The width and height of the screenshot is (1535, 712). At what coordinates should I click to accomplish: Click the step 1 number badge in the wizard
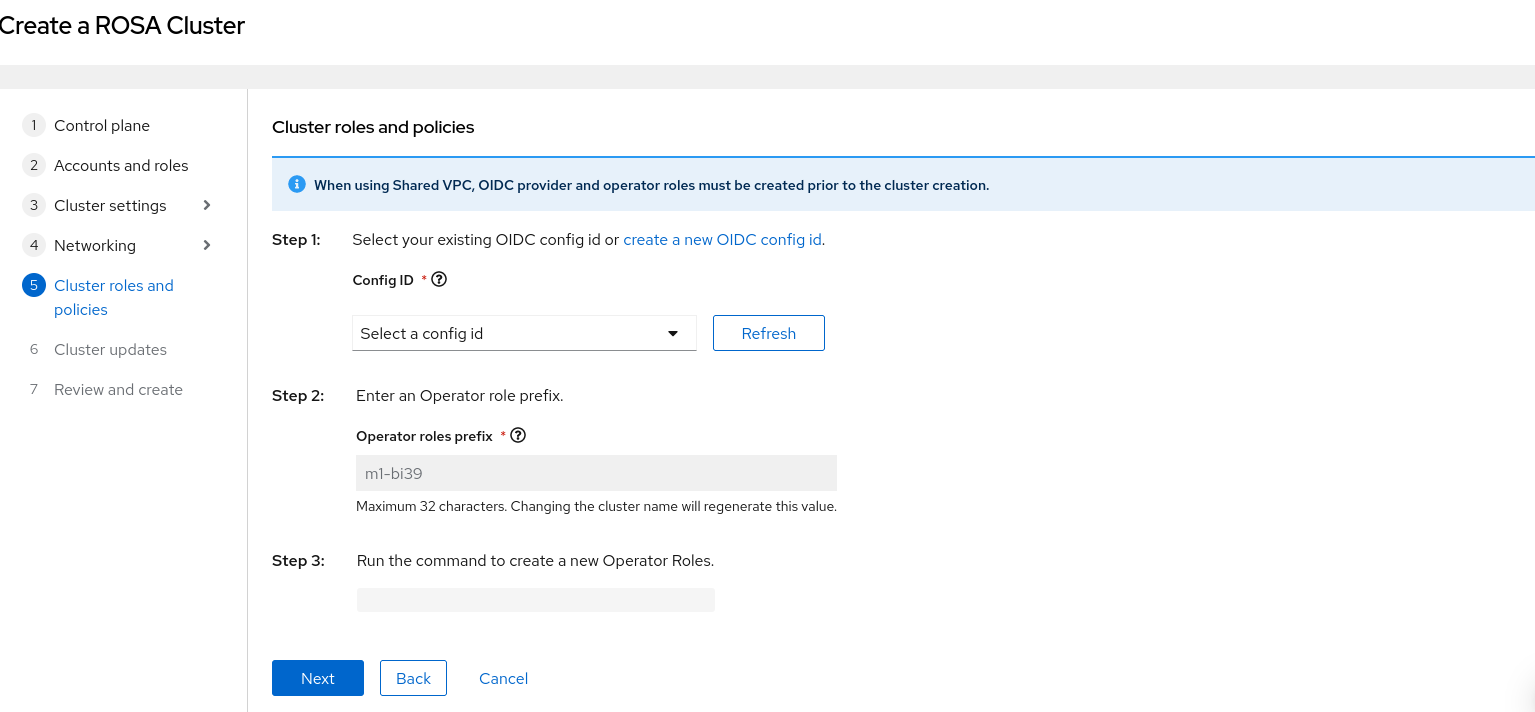click(33, 126)
